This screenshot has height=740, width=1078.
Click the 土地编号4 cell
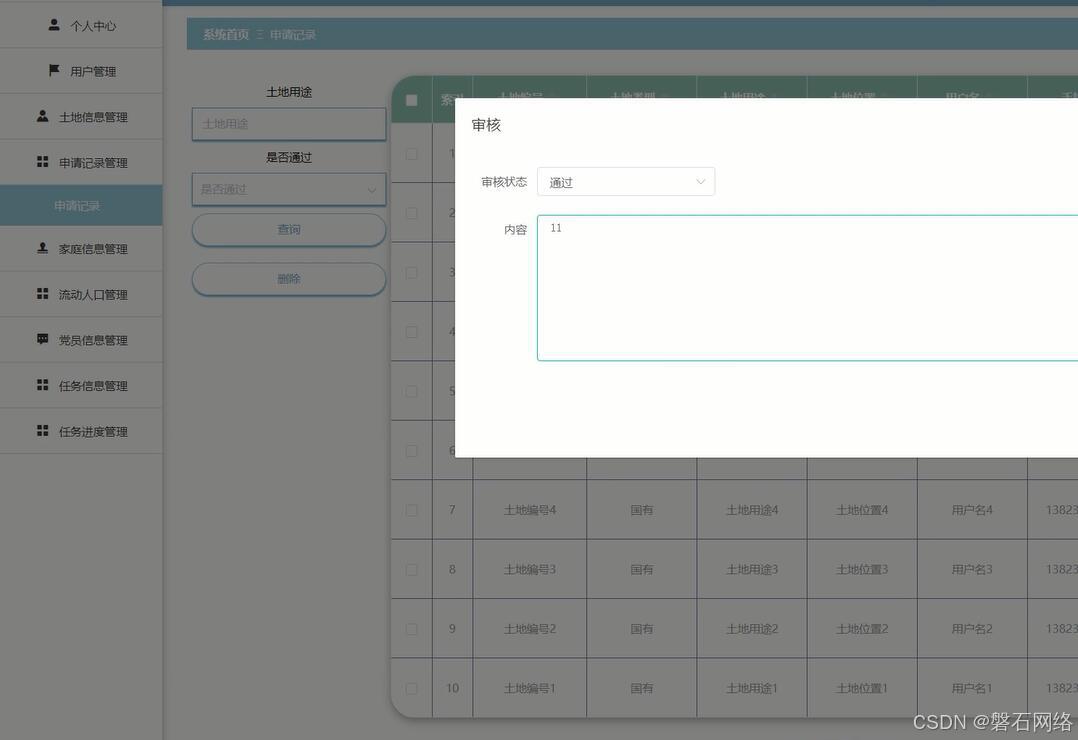click(529, 510)
